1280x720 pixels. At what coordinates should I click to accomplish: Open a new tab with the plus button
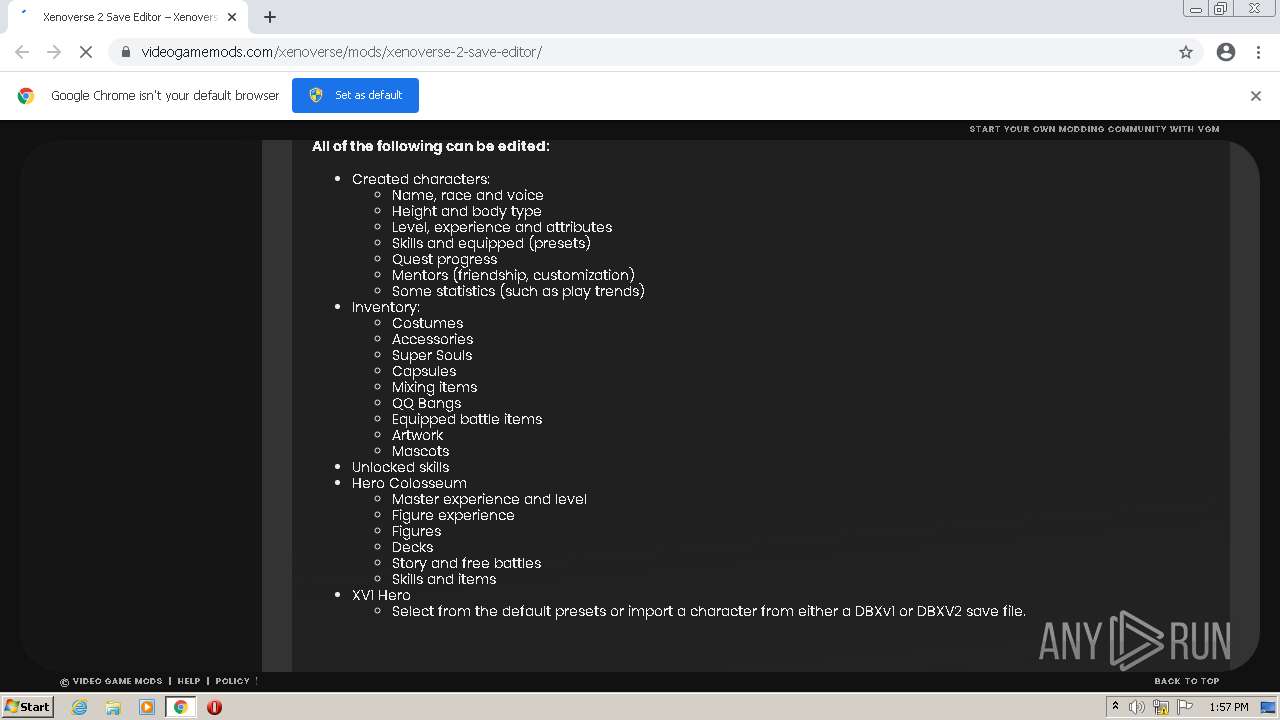270,17
